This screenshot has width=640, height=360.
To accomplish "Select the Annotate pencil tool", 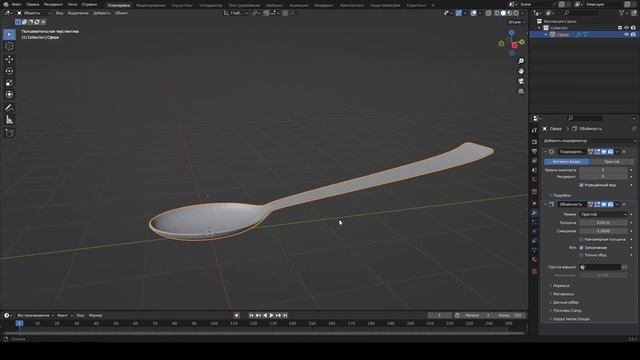I will pyautogui.click(x=9, y=107).
